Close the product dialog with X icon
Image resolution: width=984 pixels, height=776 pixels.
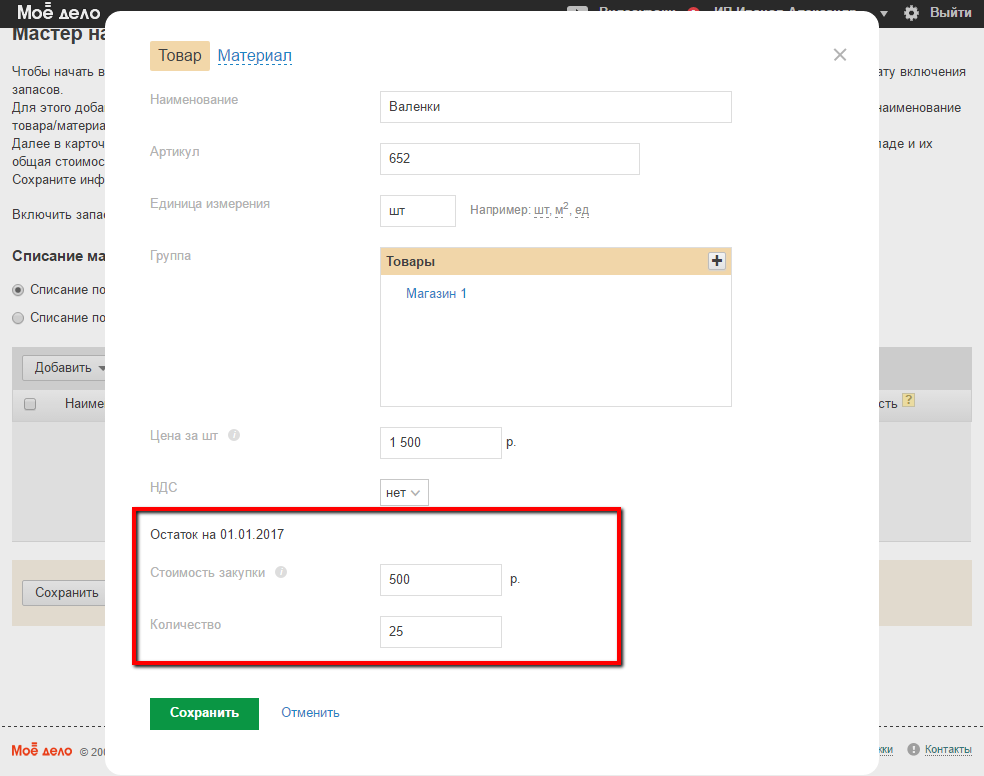pos(840,55)
